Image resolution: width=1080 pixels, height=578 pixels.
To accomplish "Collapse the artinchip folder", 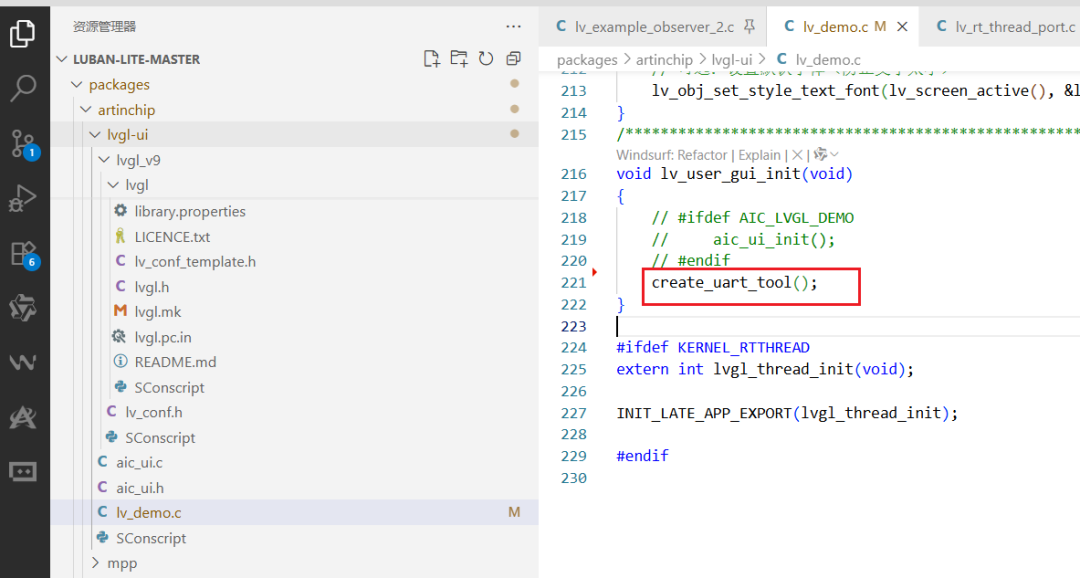I will [85, 110].
